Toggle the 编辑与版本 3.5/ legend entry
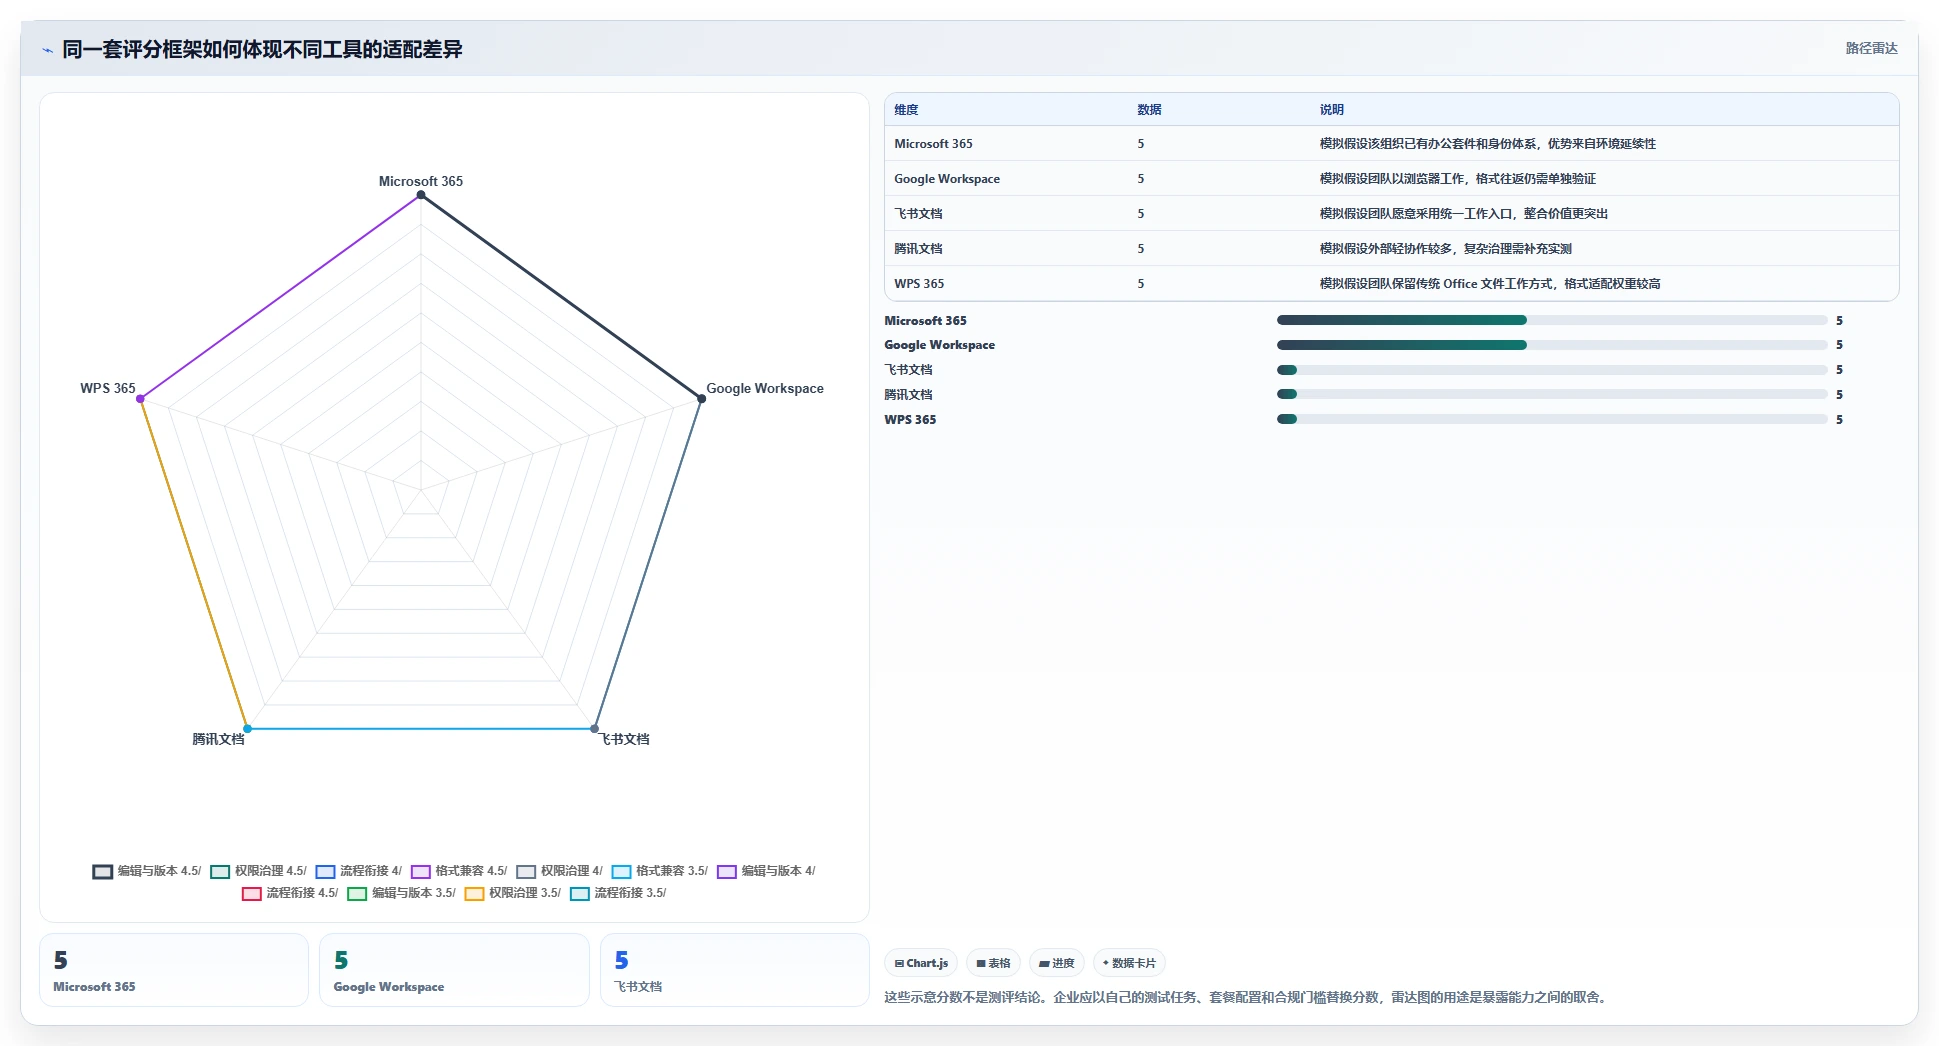1939x1046 pixels. point(402,893)
